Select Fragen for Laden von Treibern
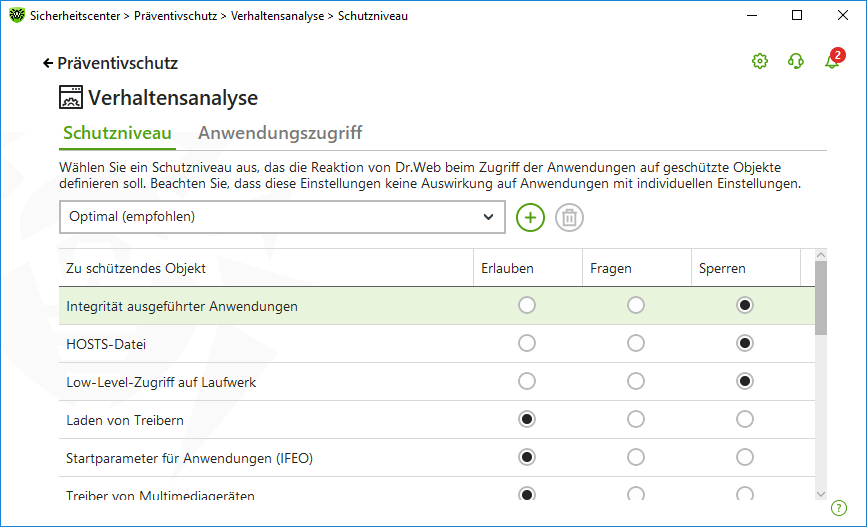The width and height of the screenshot is (867, 527). [x=636, y=419]
